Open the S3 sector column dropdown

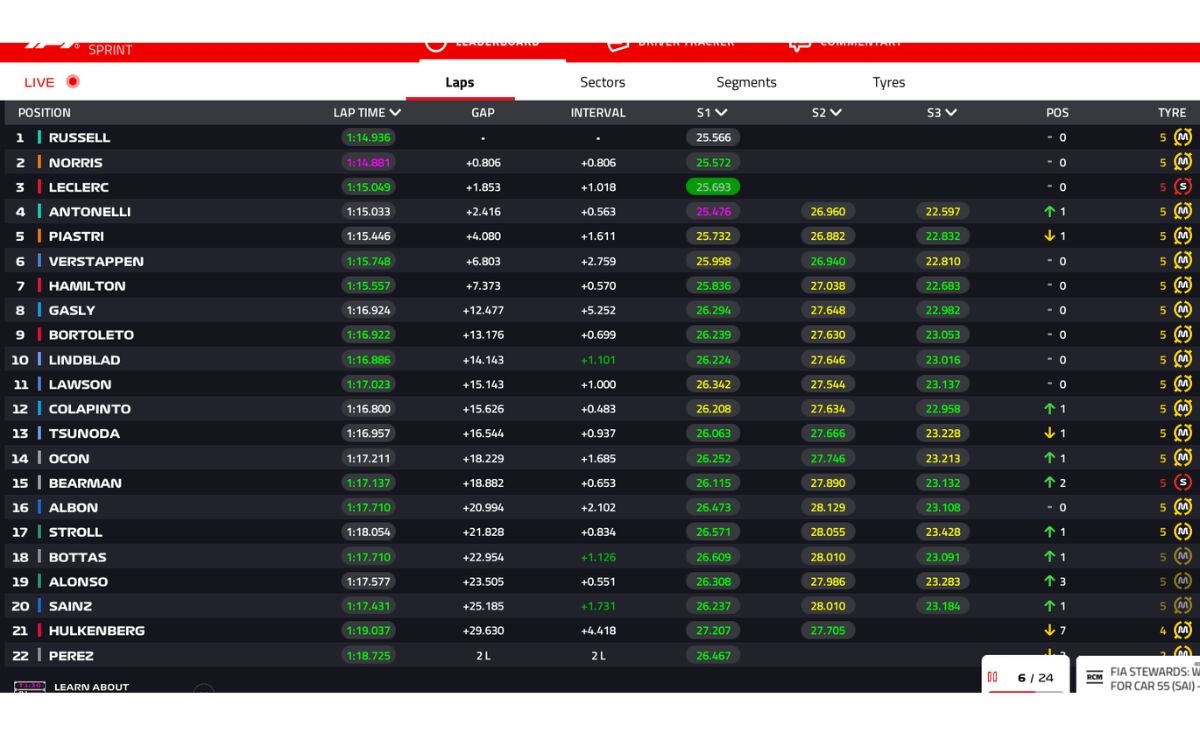pos(951,113)
